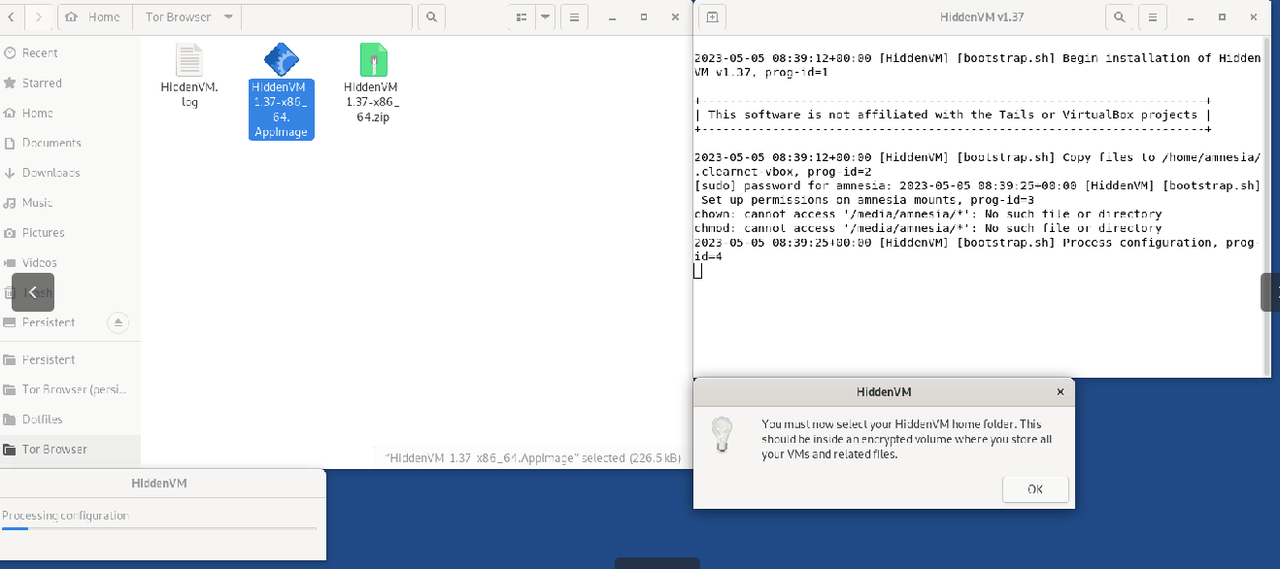The height and width of the screenshot is (569, 1280).
Task: Search files in the file manager
Action: pyautogui.click(x=431, y=17)
